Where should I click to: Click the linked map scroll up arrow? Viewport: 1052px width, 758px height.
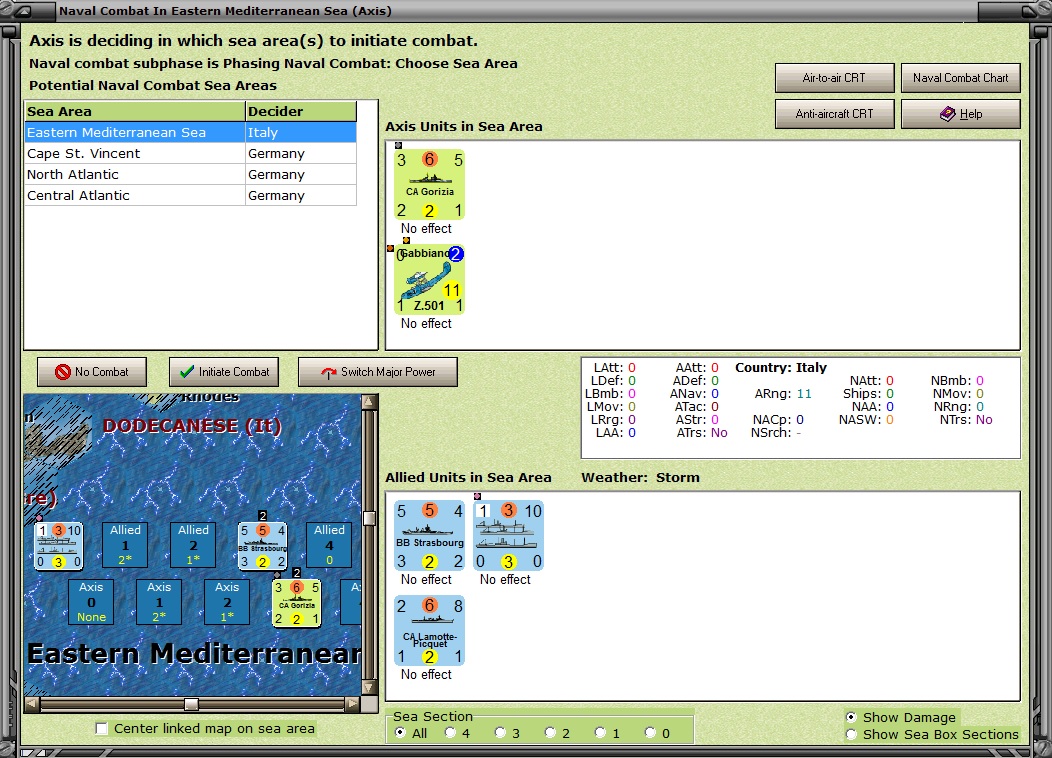369,402
